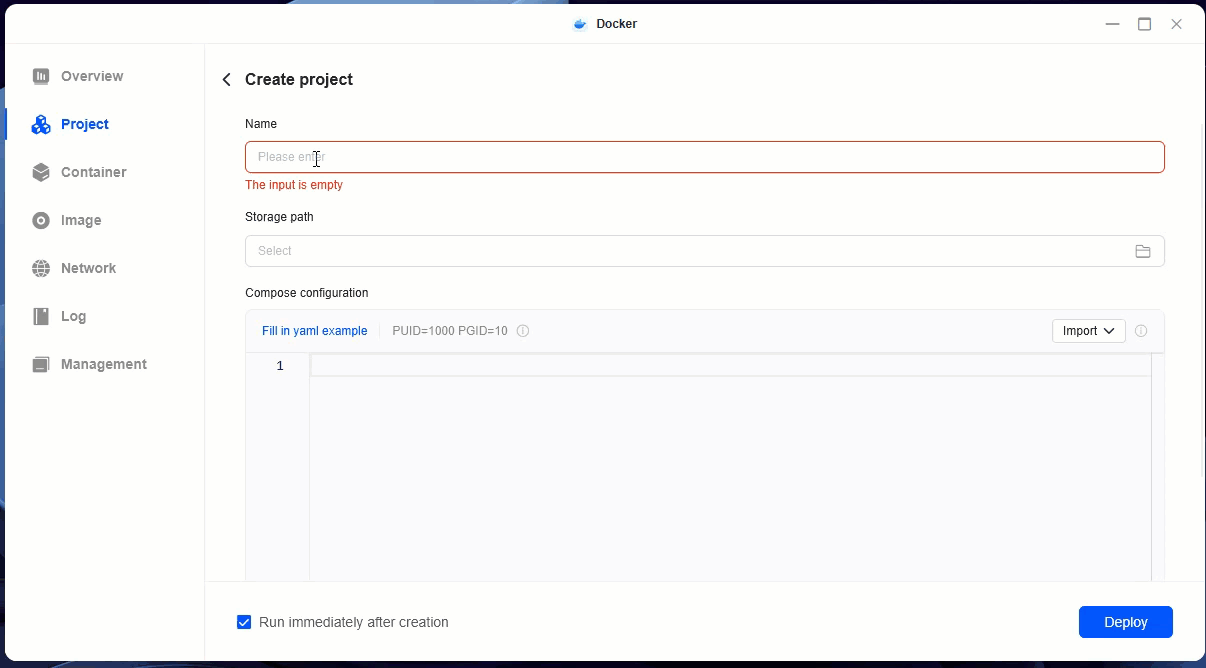Image resolution: width=1206 pixels, height=668 pixels.
Task: Click the Management sidebar icon
Action: point(41,364)
